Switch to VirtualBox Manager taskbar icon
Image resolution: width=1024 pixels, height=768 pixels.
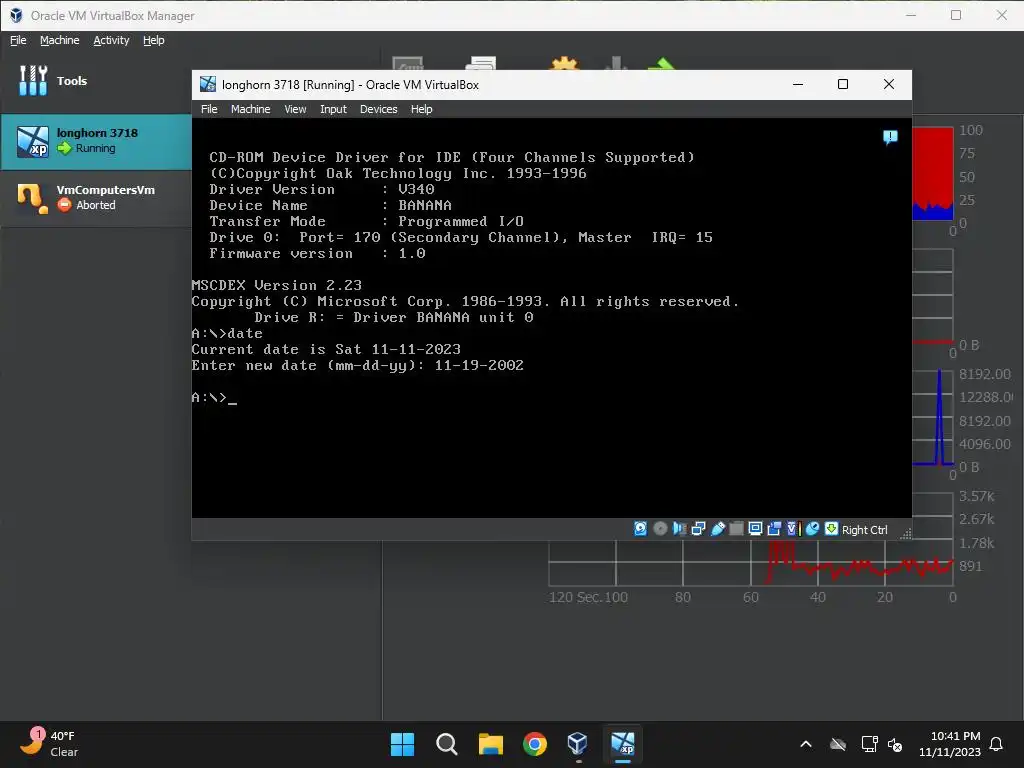tap(578, 744)
